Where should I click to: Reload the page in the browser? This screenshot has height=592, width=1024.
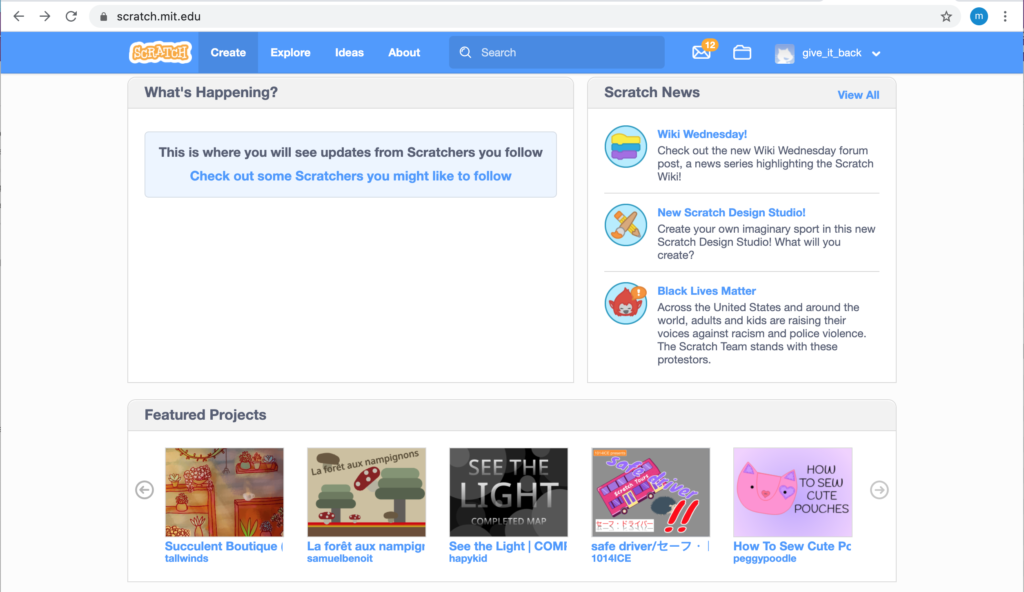click(x=71, y=16)
